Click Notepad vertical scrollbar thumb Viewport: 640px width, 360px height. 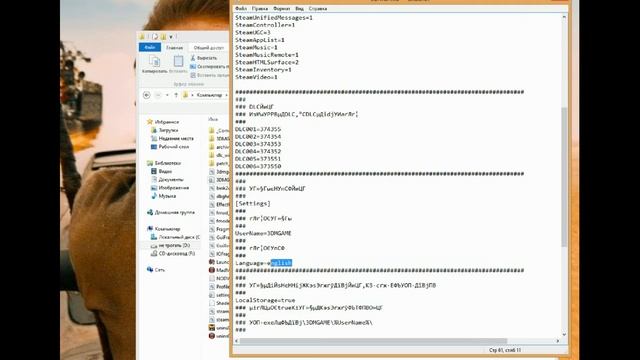tap(564, 177)
